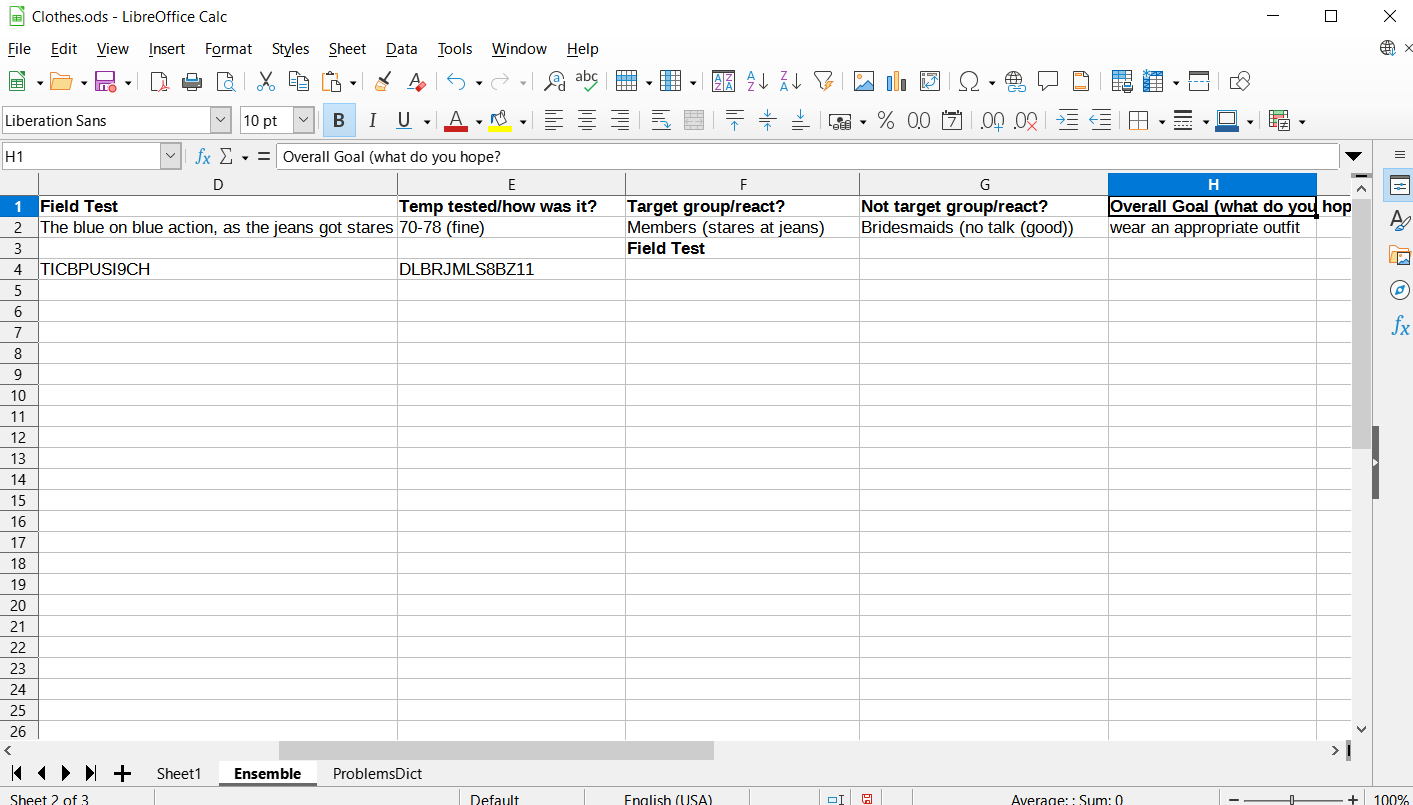Export the spreadsheet as PDF

(x=159, y=82)
